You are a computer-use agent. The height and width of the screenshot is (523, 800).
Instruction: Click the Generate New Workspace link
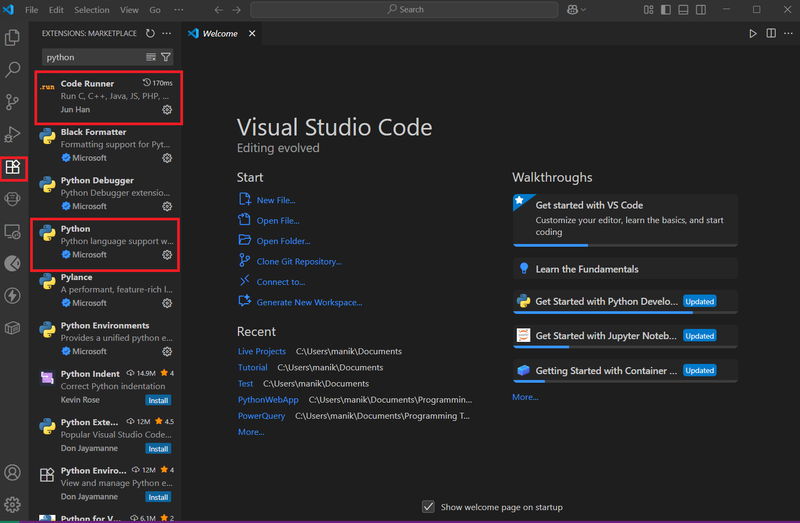click(x=309, y=302)
